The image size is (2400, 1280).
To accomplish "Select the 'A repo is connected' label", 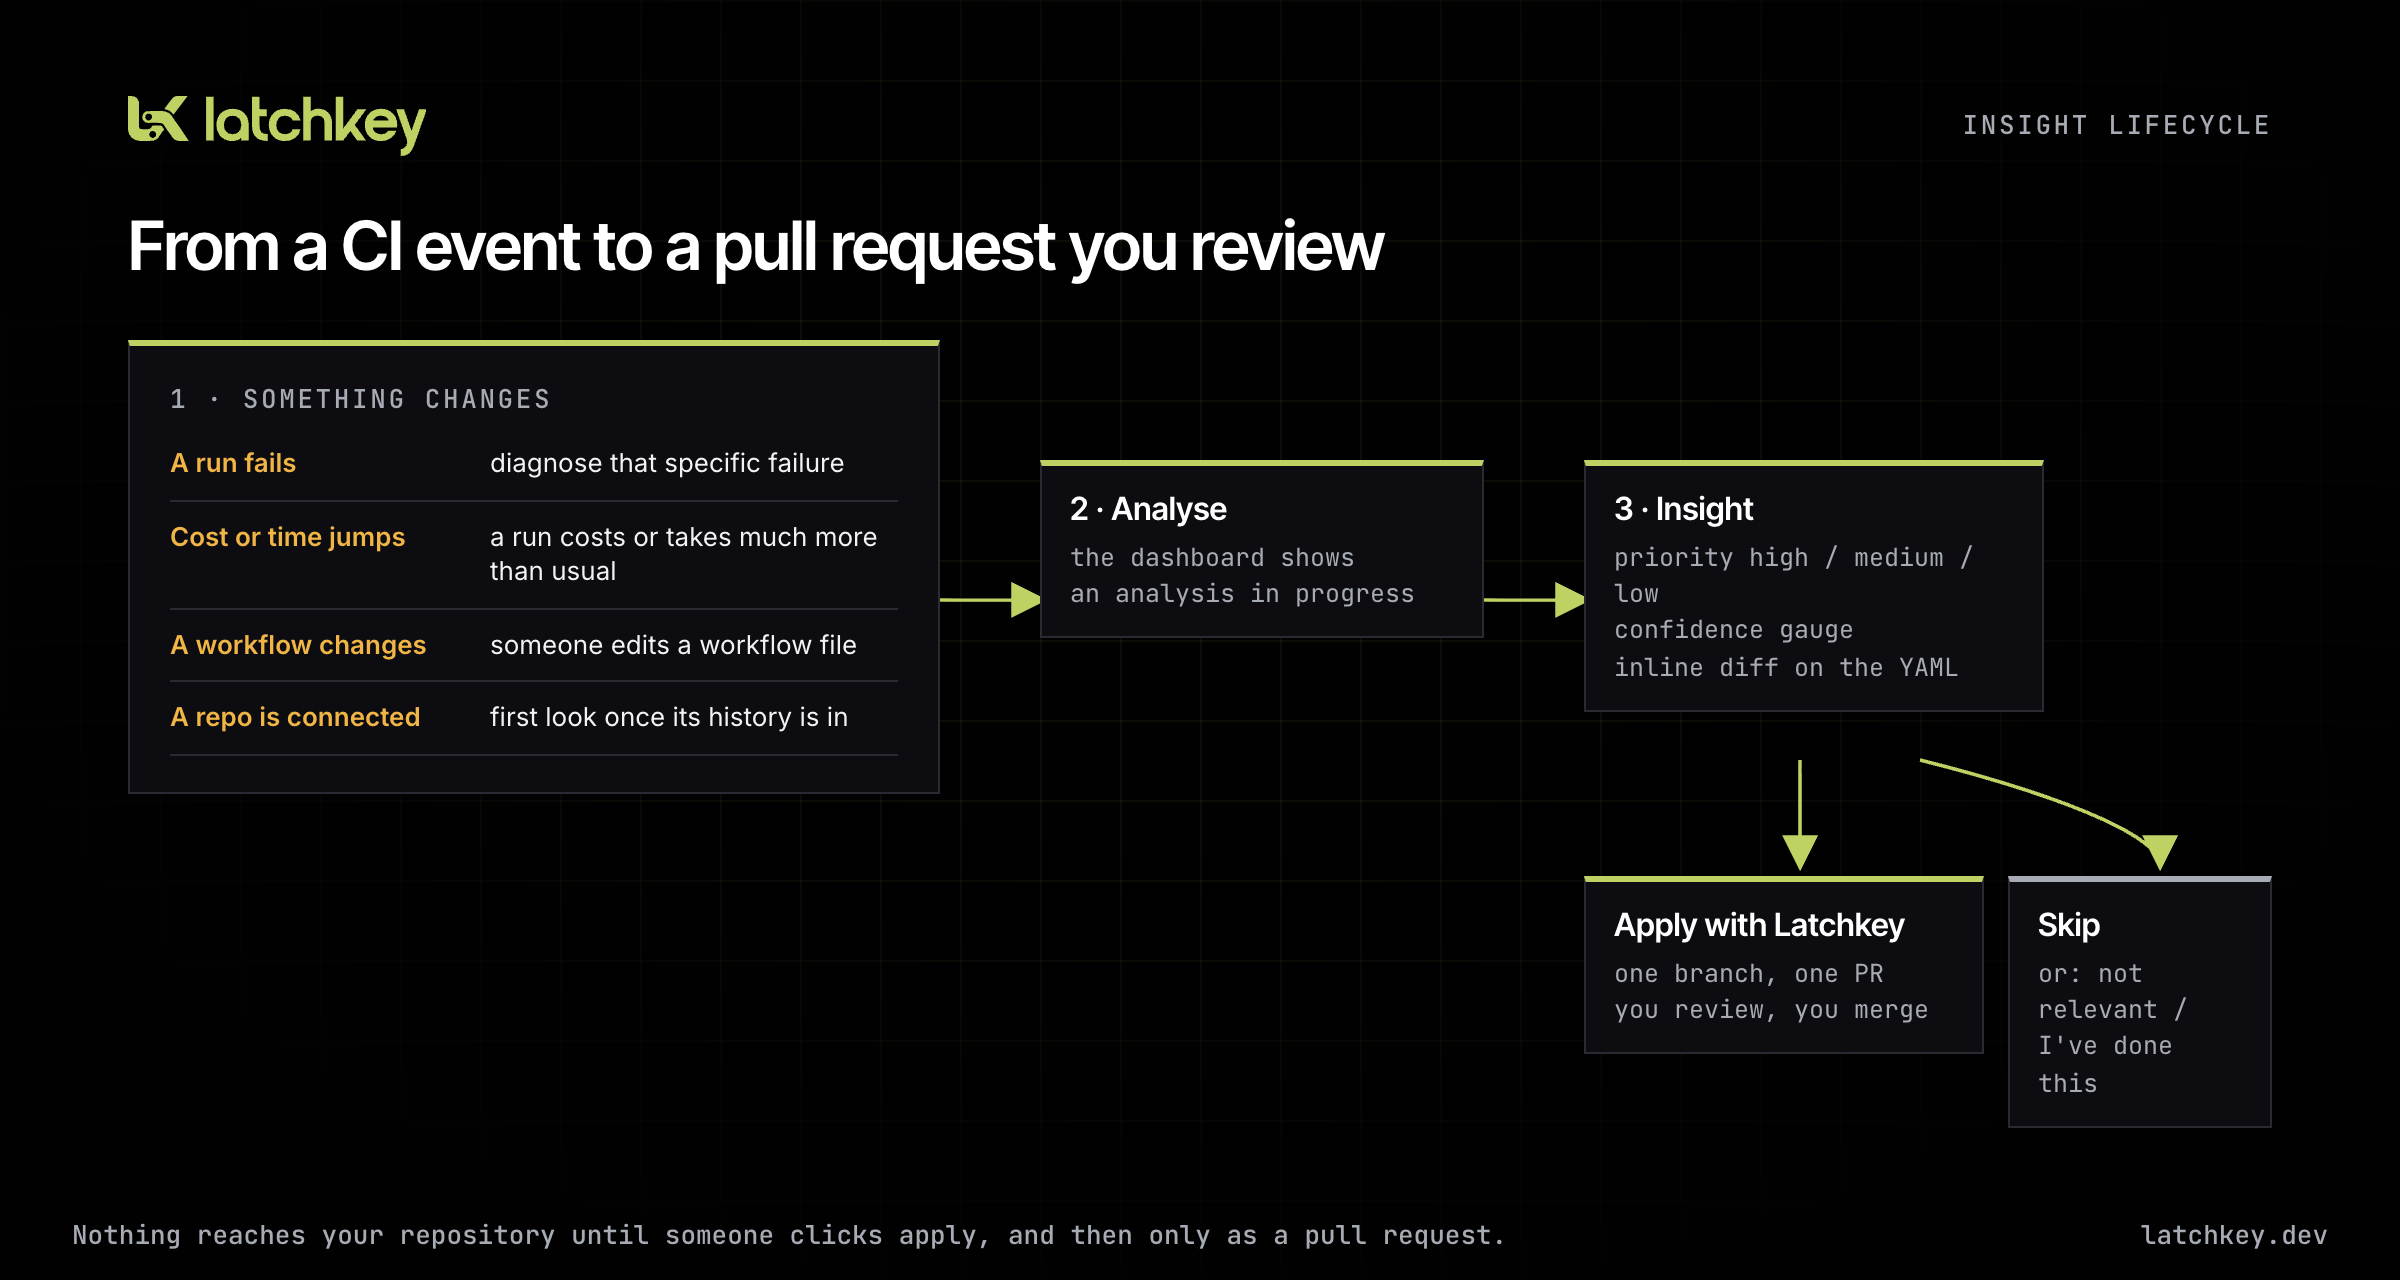I will [x=295, y=717].
